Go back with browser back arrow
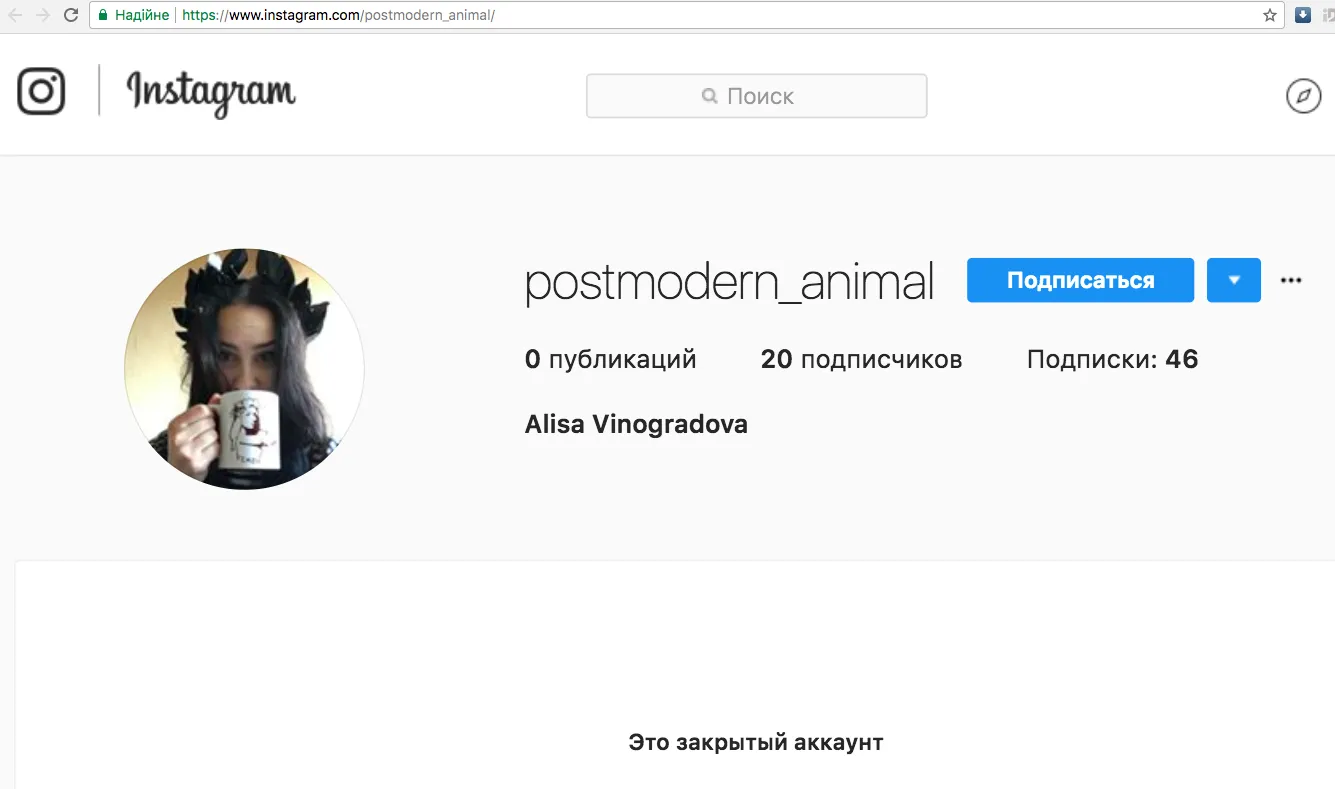Image resolution: width=1335 pixels, height=789 pixels. click(x=15, y=15)
